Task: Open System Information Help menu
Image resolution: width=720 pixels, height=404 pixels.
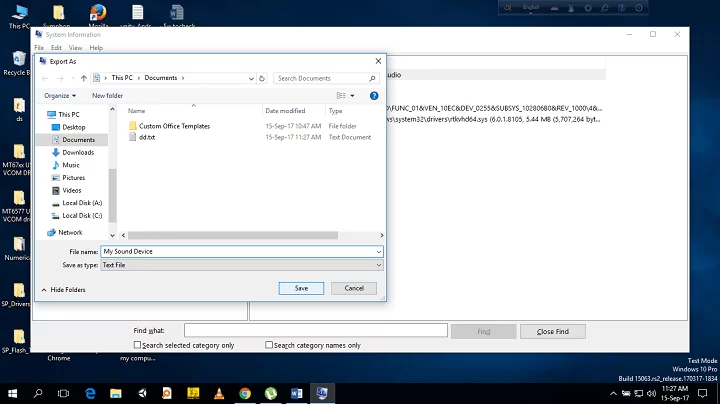Action: click(x=96, y=48)
